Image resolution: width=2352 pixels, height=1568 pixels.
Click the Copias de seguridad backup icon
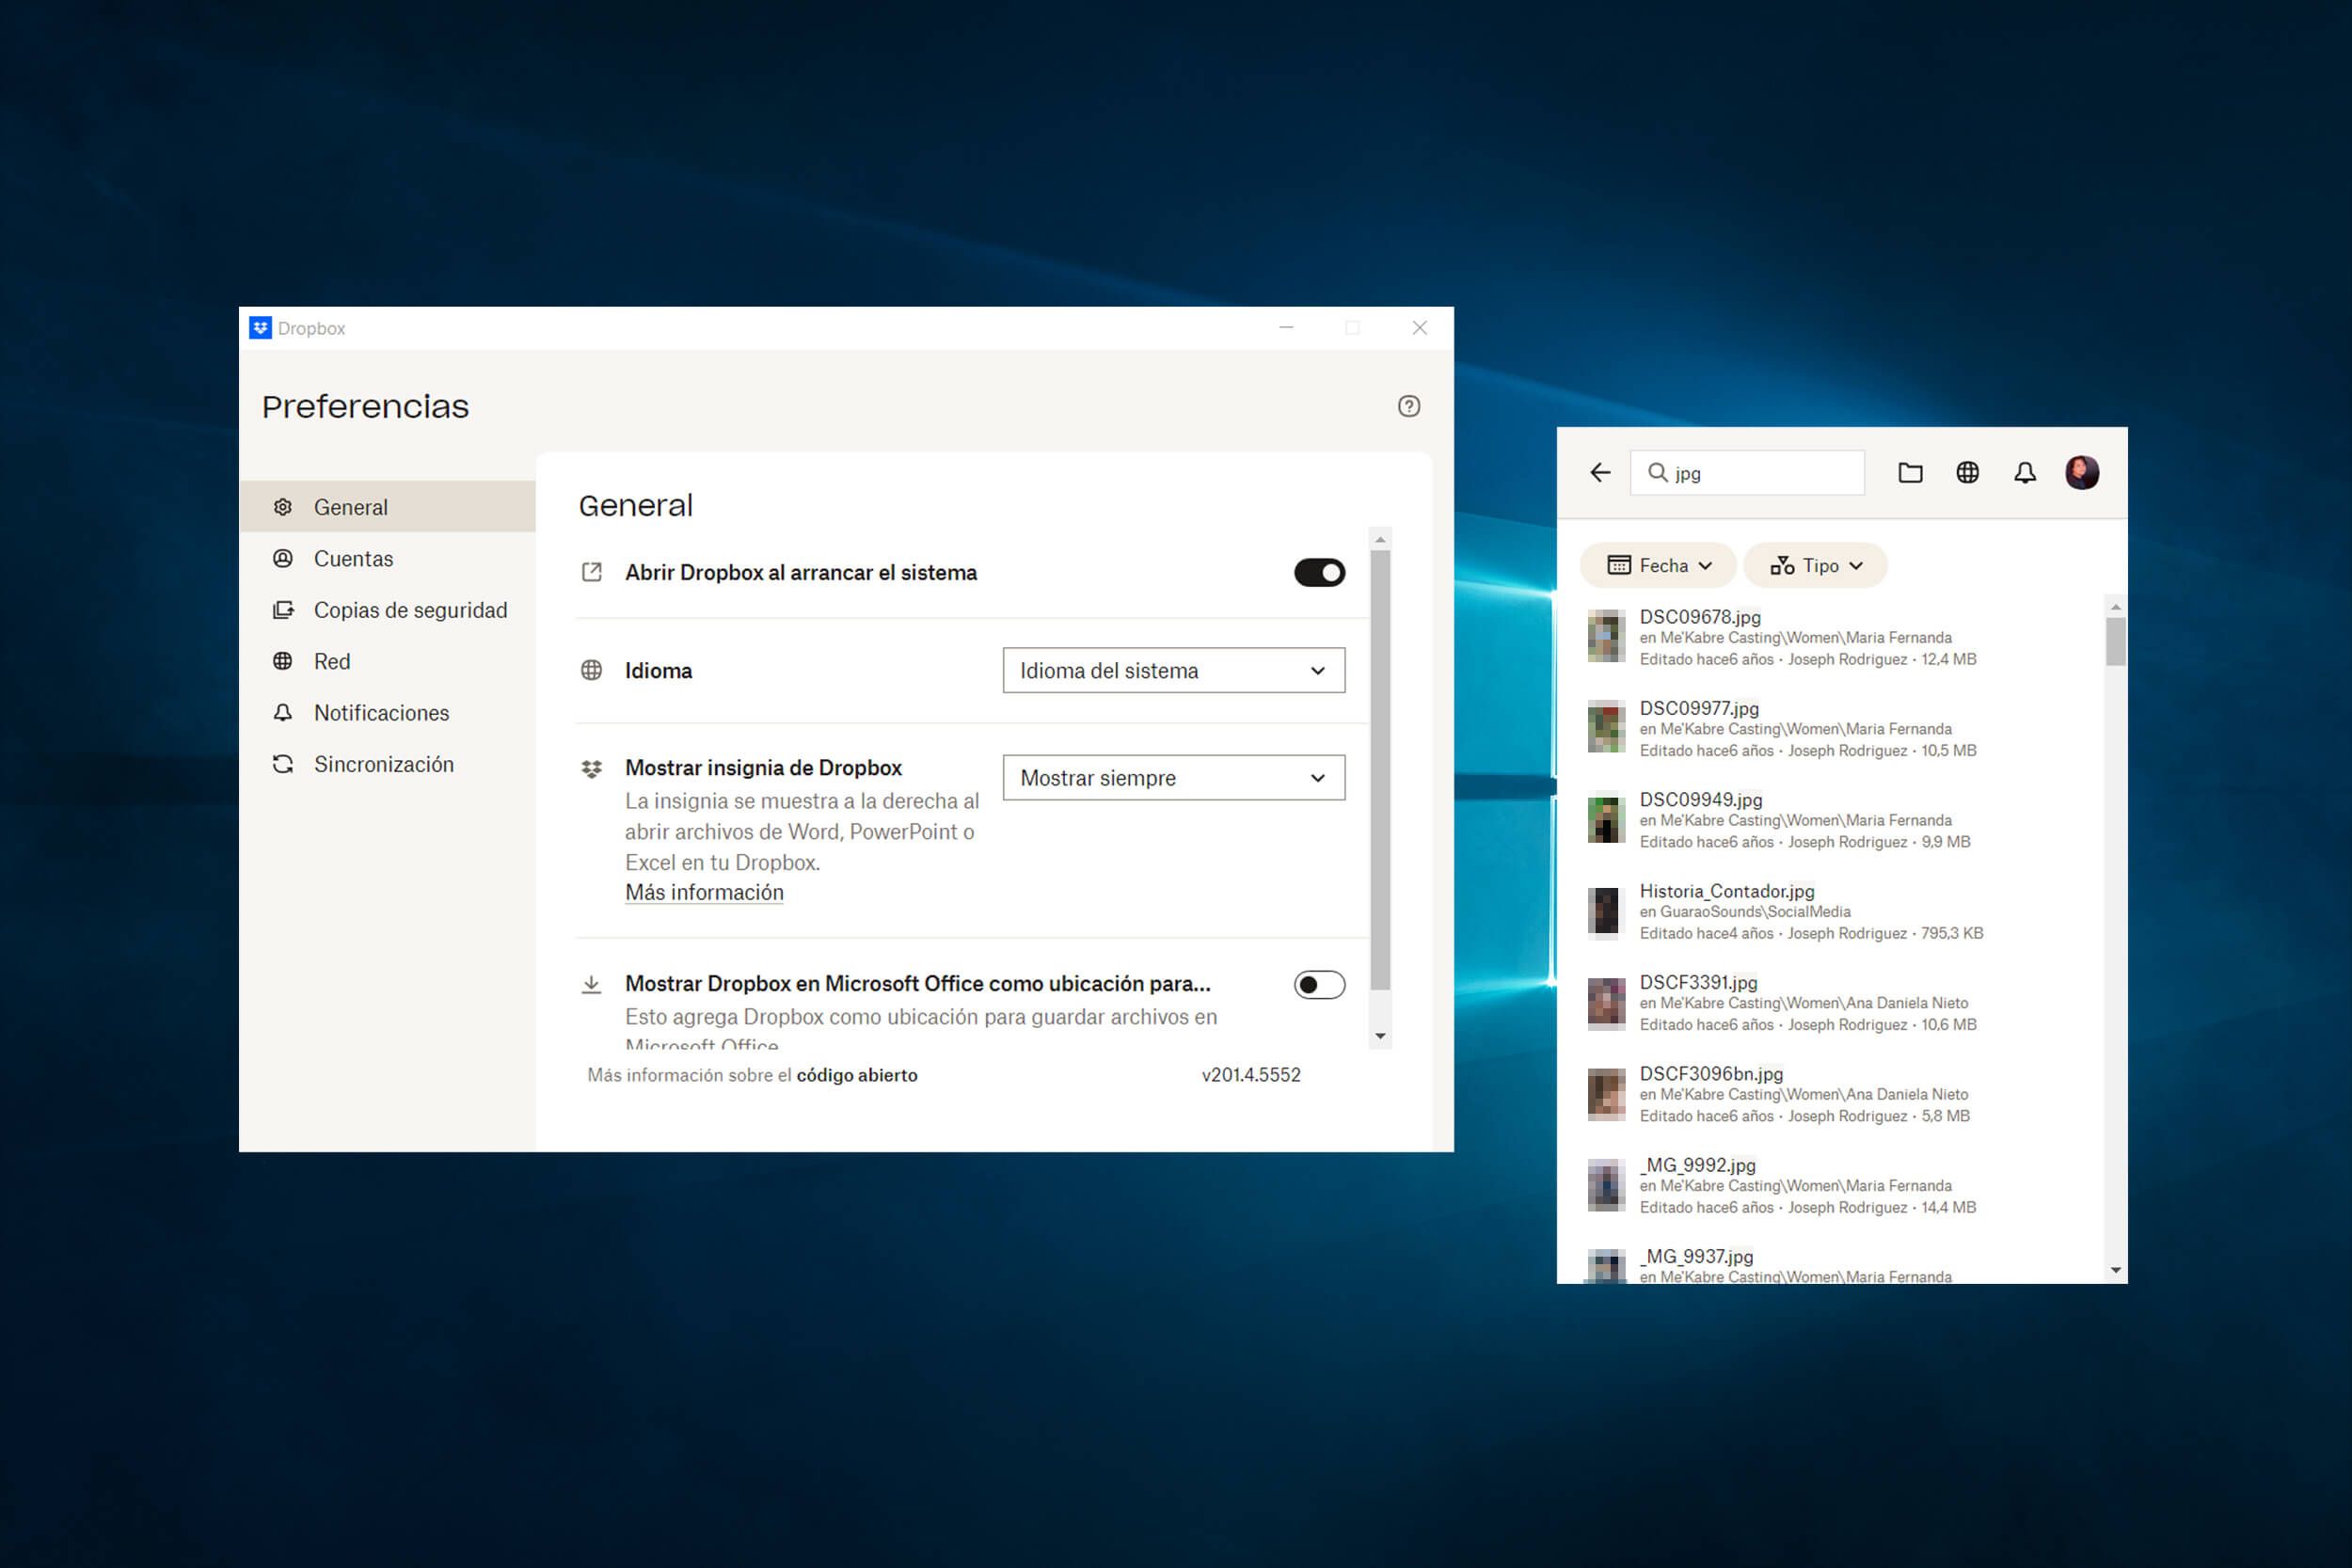[x=283, y=610]
